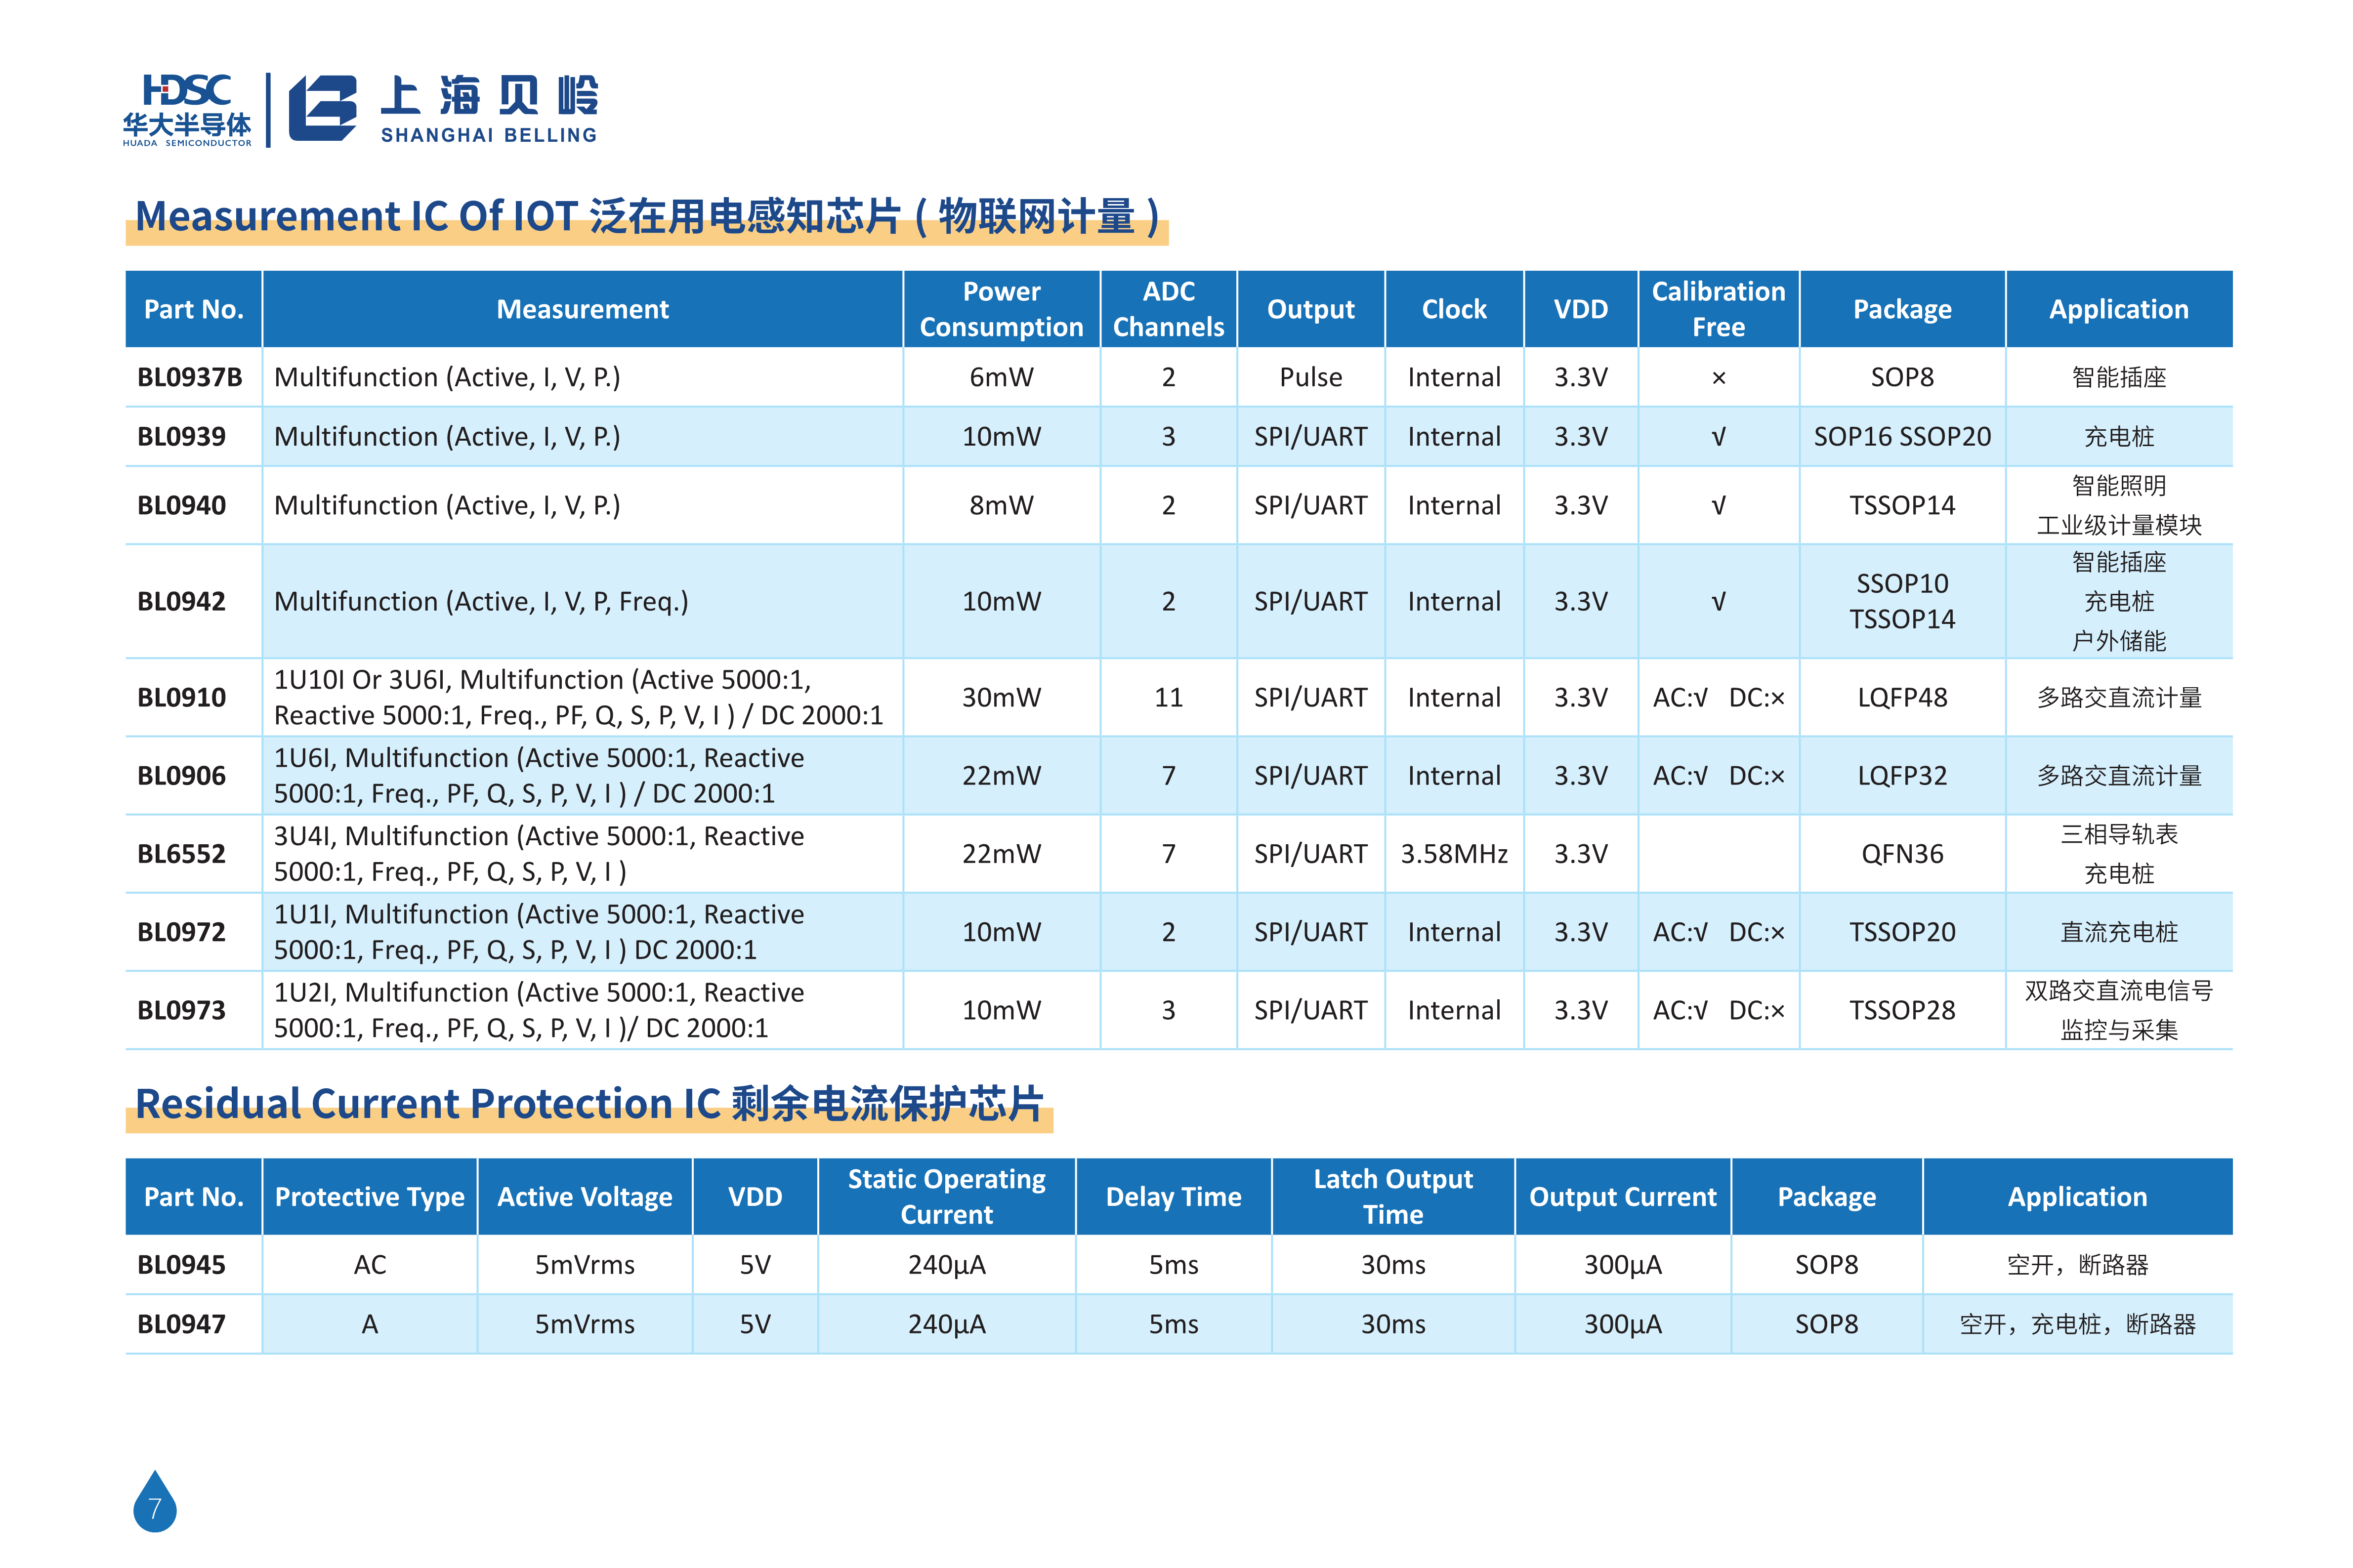The height and width of the screenshot is (1568, 2353).
Task: Click the TSSOP14 package for BL0940
Action: pos(1902,505)
